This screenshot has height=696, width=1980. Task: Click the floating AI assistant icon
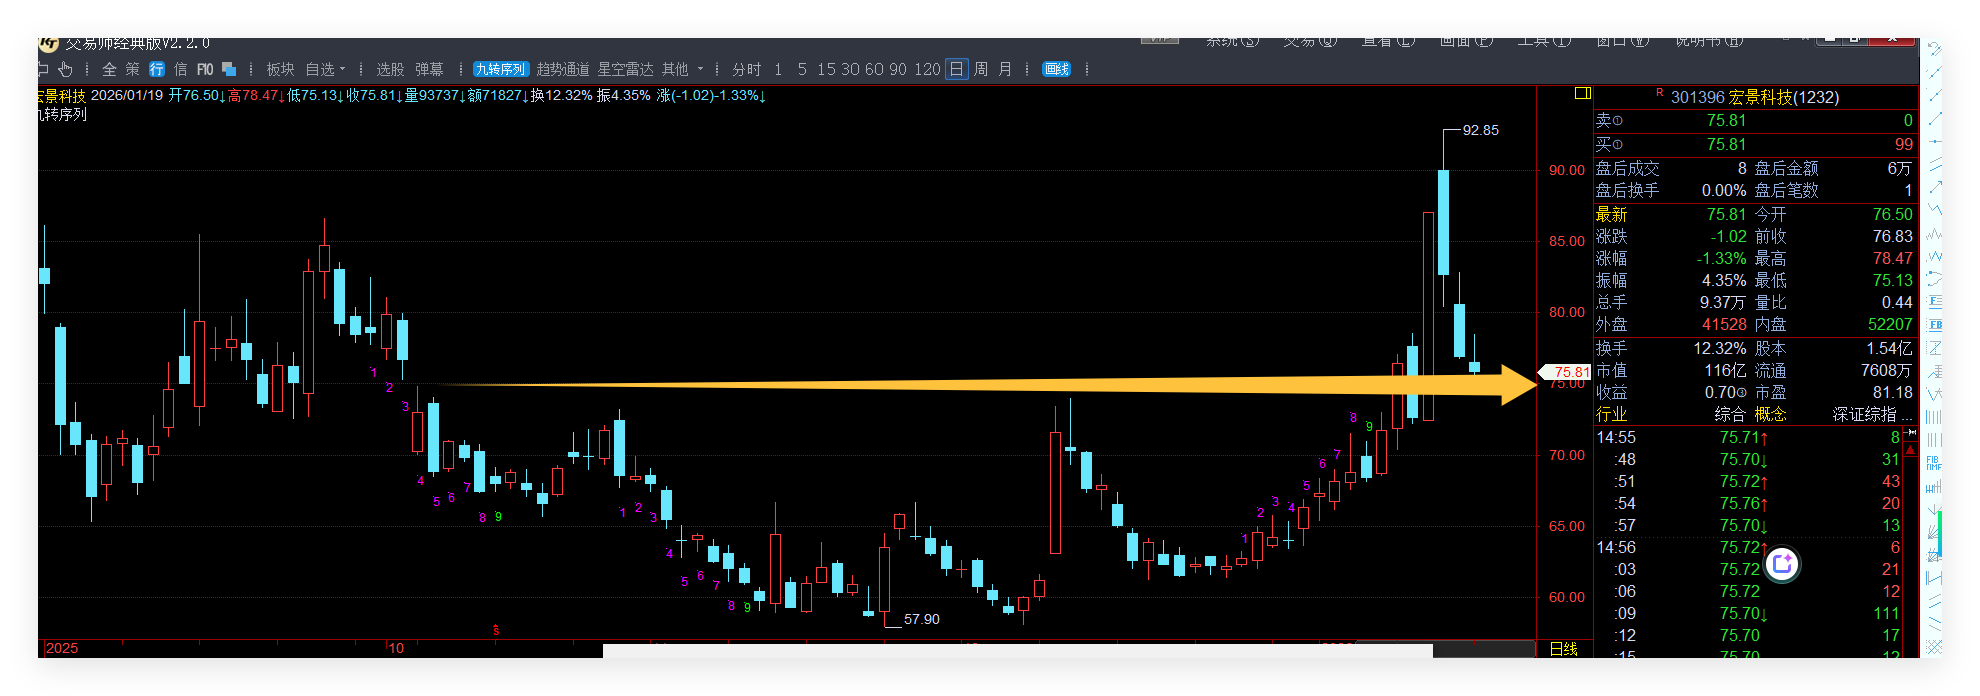pos(1781,564)
